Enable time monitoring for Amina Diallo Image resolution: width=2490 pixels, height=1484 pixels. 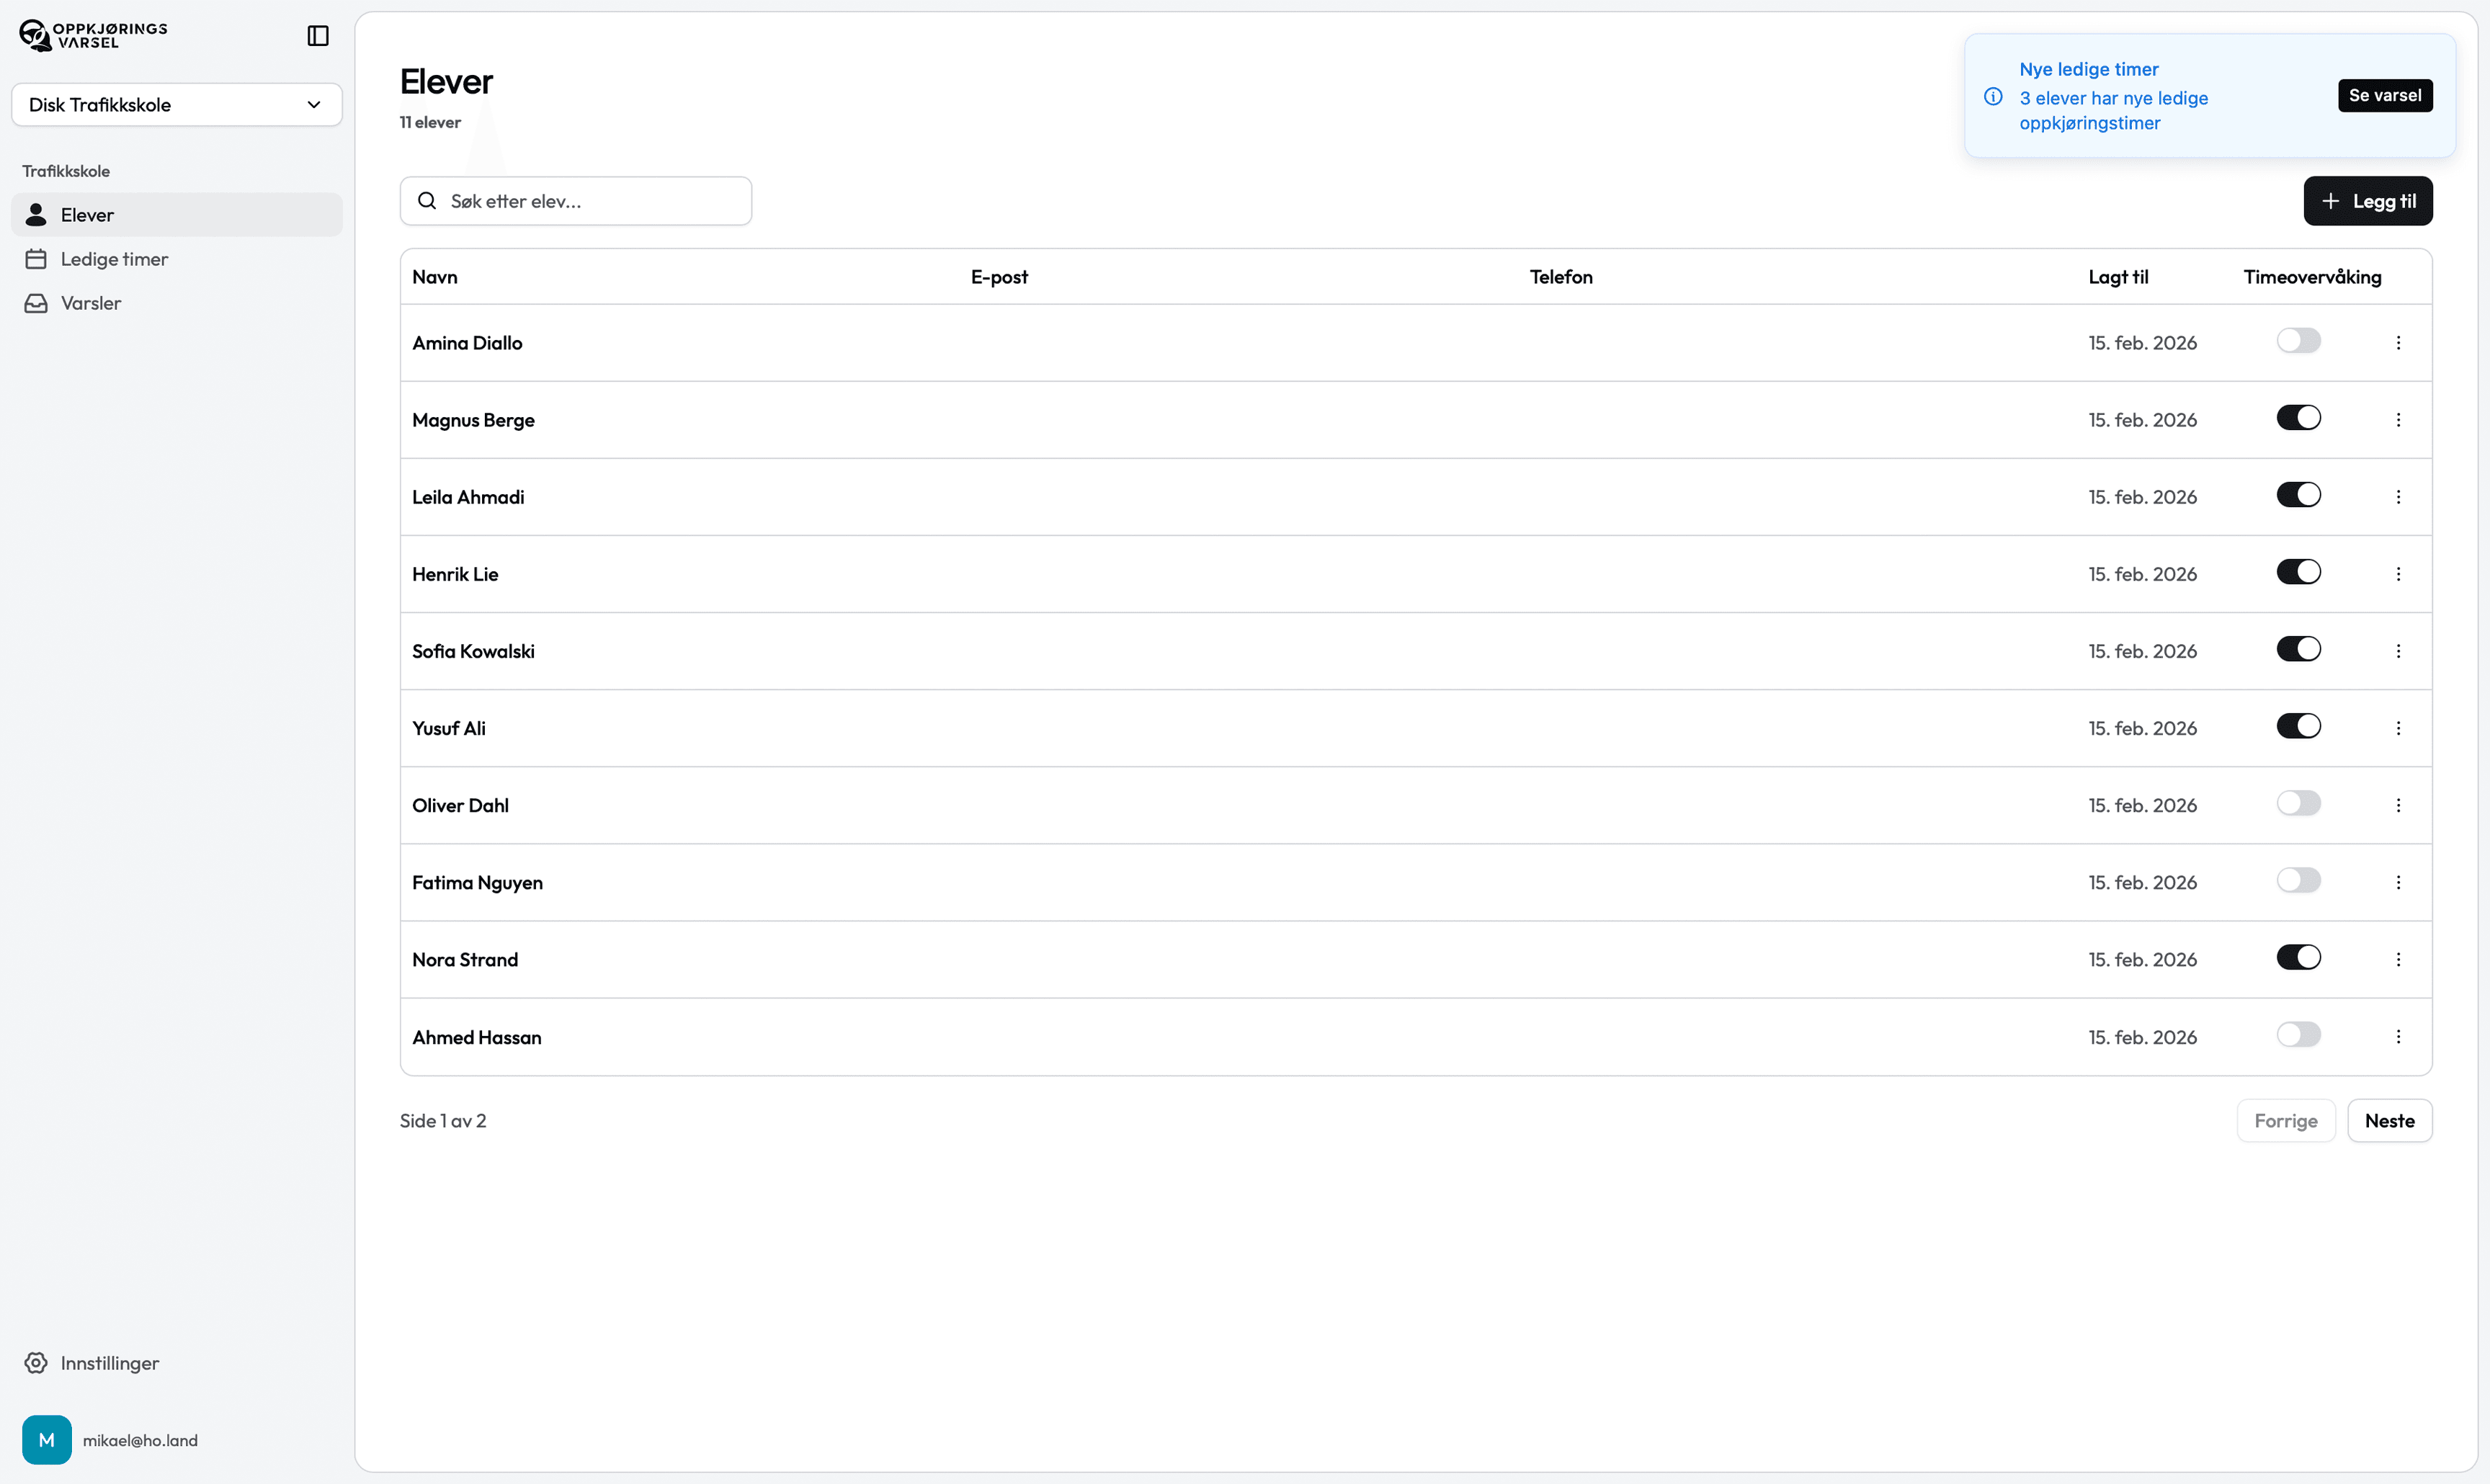tap(2298, 341)
